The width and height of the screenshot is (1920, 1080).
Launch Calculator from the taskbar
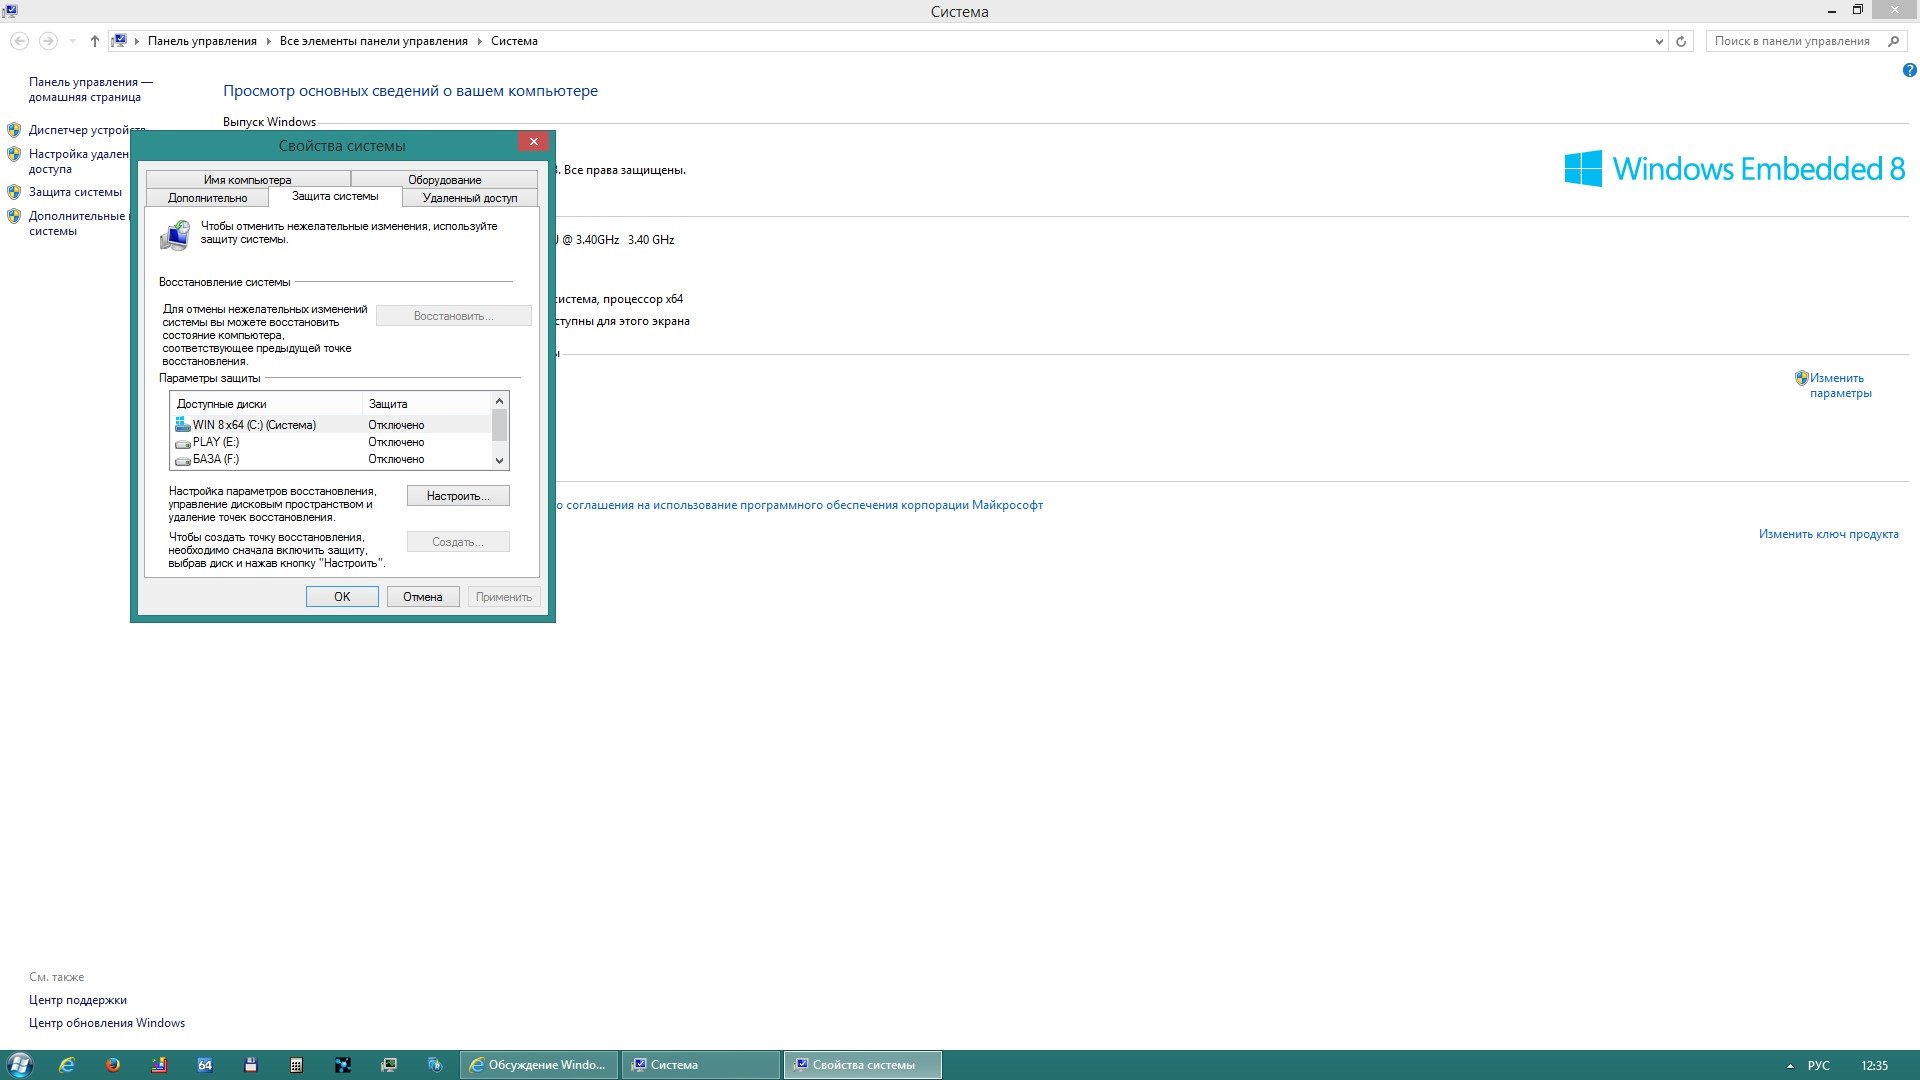[x=297, y=1065]
